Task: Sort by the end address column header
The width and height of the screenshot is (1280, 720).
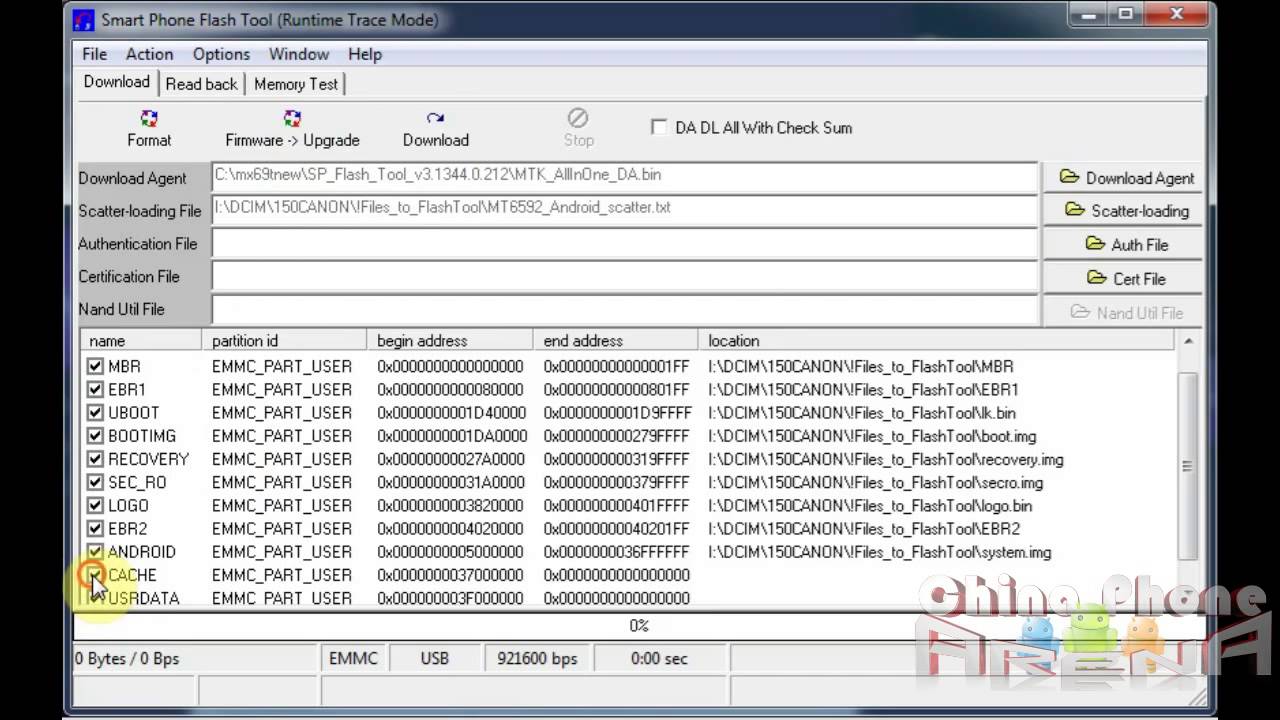Action: pos(616,341)
